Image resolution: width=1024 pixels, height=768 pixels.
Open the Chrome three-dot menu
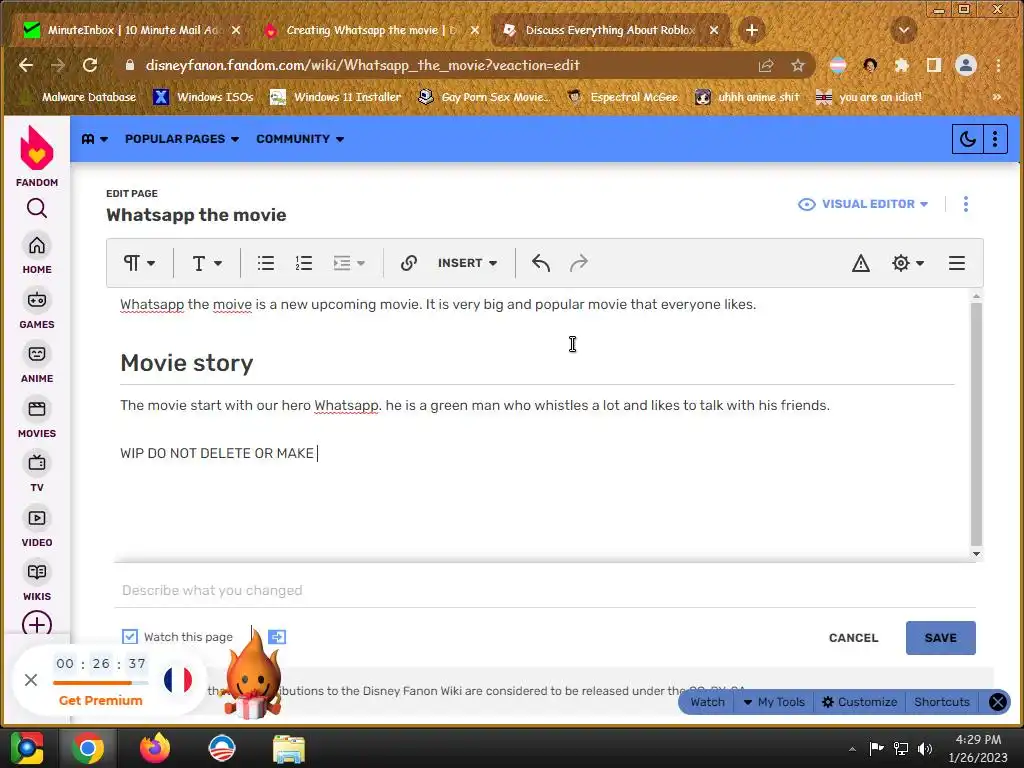click(998, 65)
